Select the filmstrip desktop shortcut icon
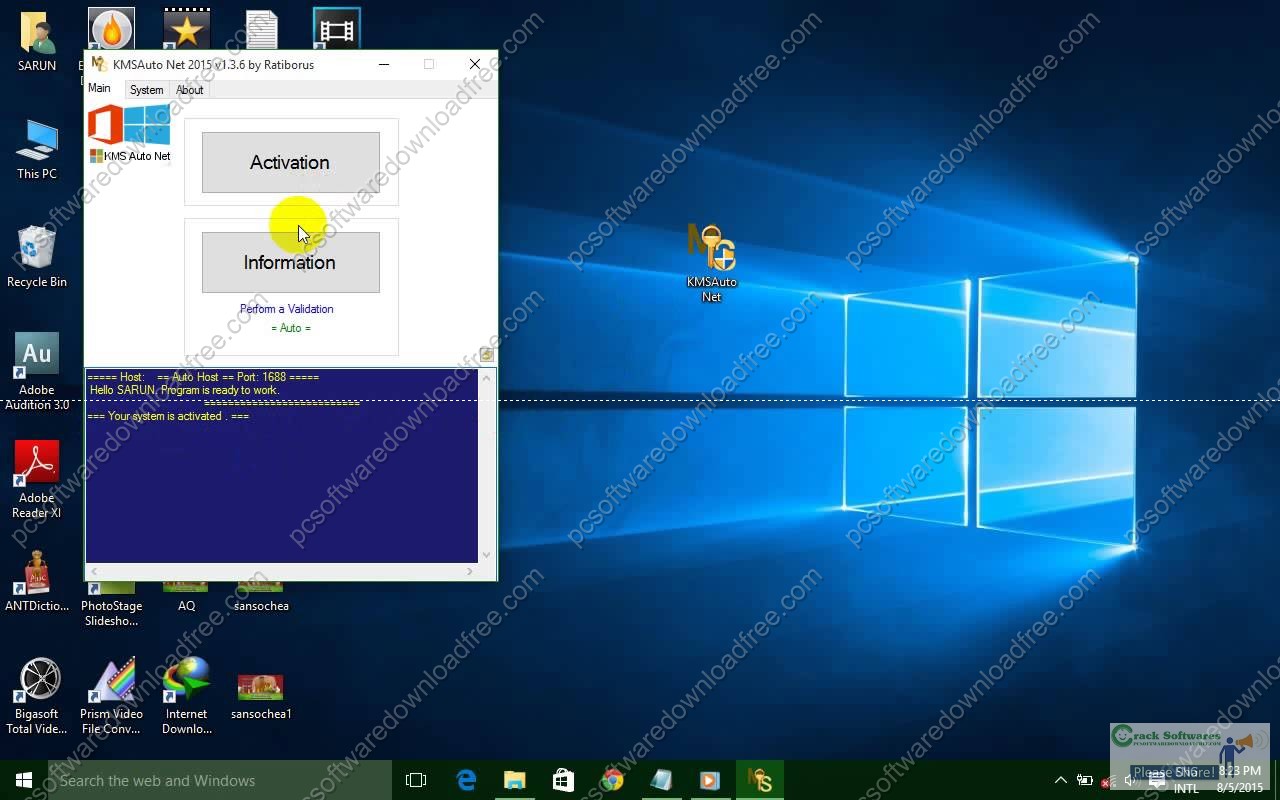1280x800 pixels. [336, 30]
